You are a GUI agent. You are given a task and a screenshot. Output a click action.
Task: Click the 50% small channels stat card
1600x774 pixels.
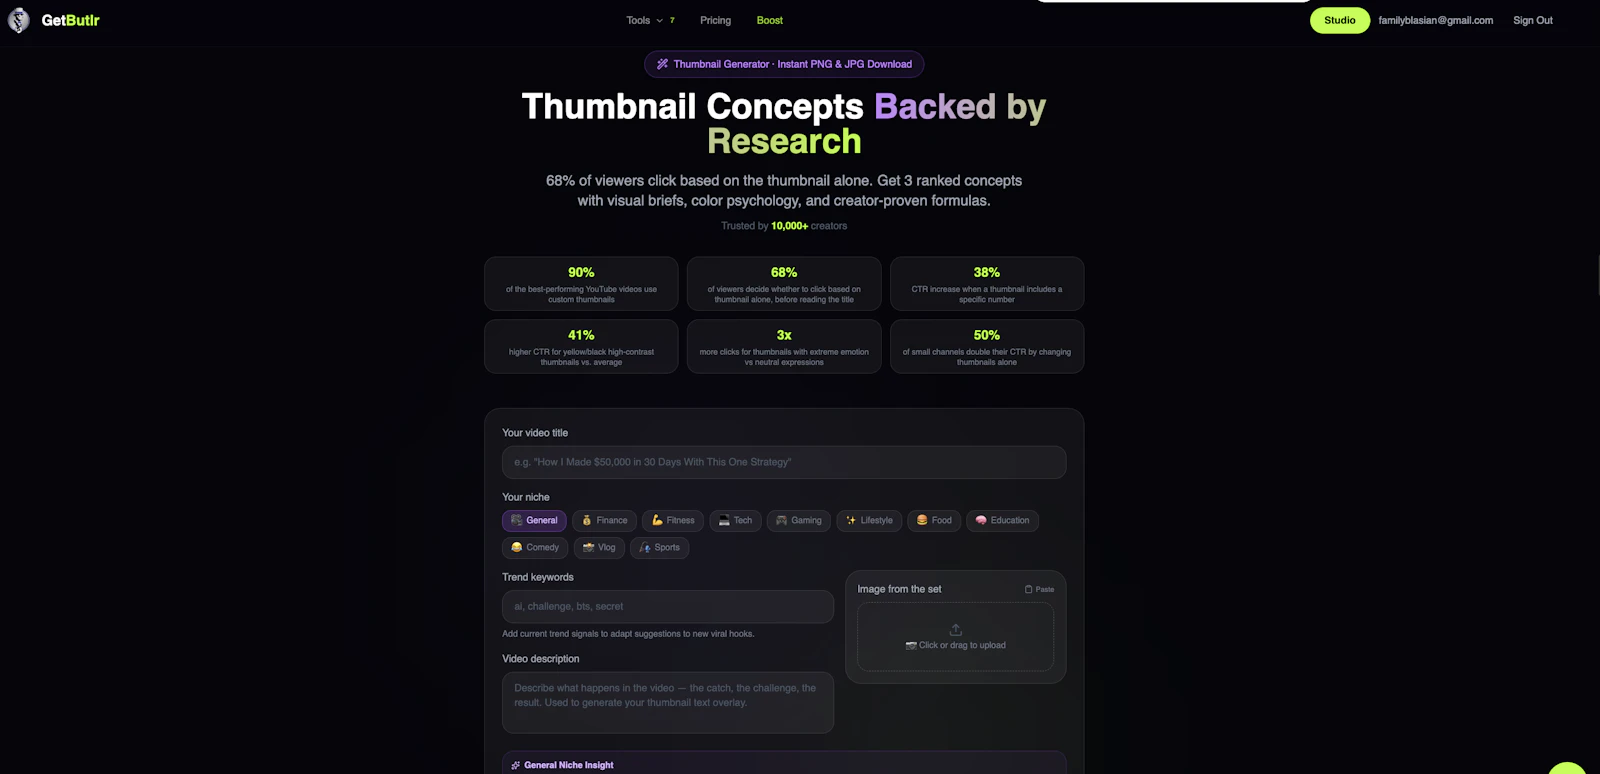987,346
